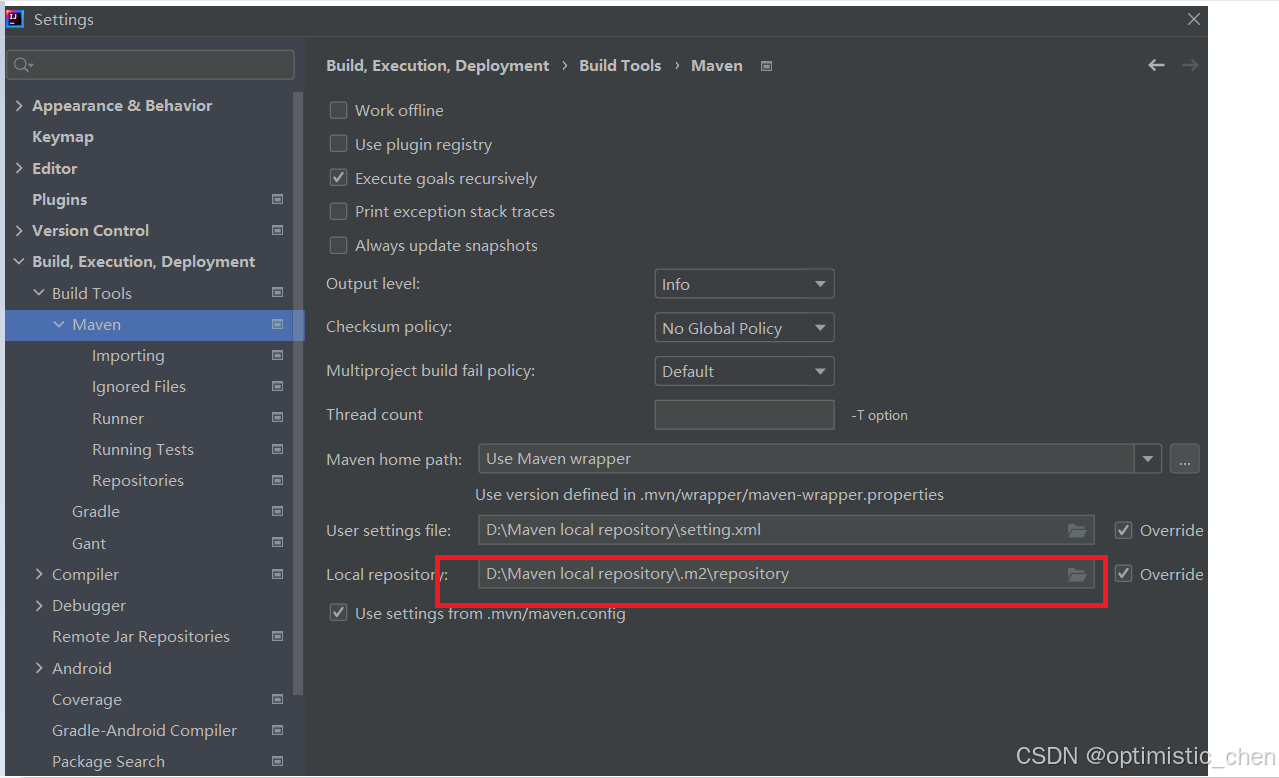Click the project-level icon next to Gradle
The height and width of the screenshot is (778, 1279).
point(278,511)
